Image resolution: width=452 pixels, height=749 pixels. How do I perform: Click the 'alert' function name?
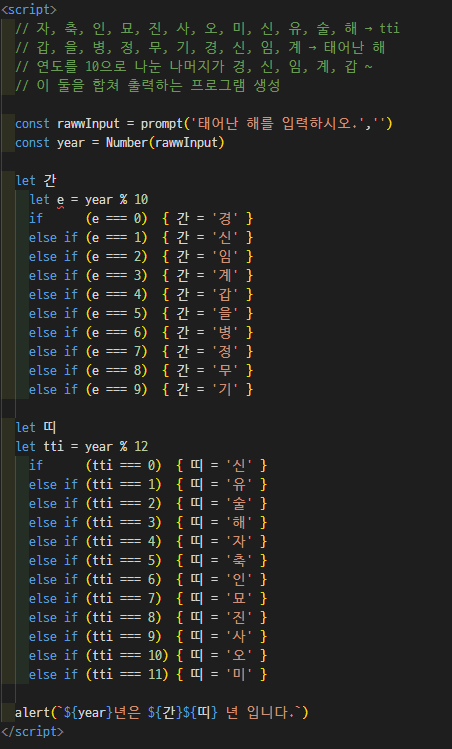[32, 713]
